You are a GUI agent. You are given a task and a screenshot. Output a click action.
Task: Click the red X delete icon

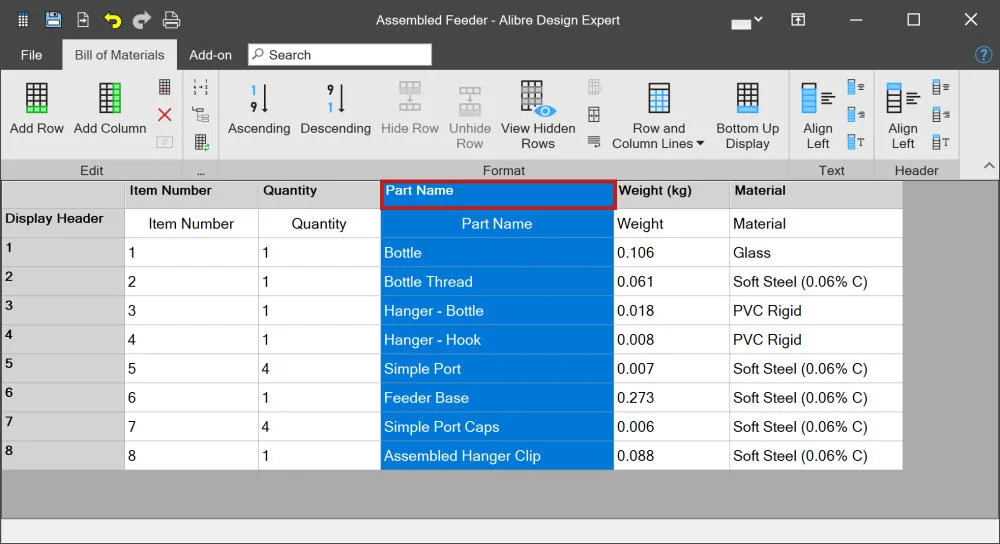[165, 115]
